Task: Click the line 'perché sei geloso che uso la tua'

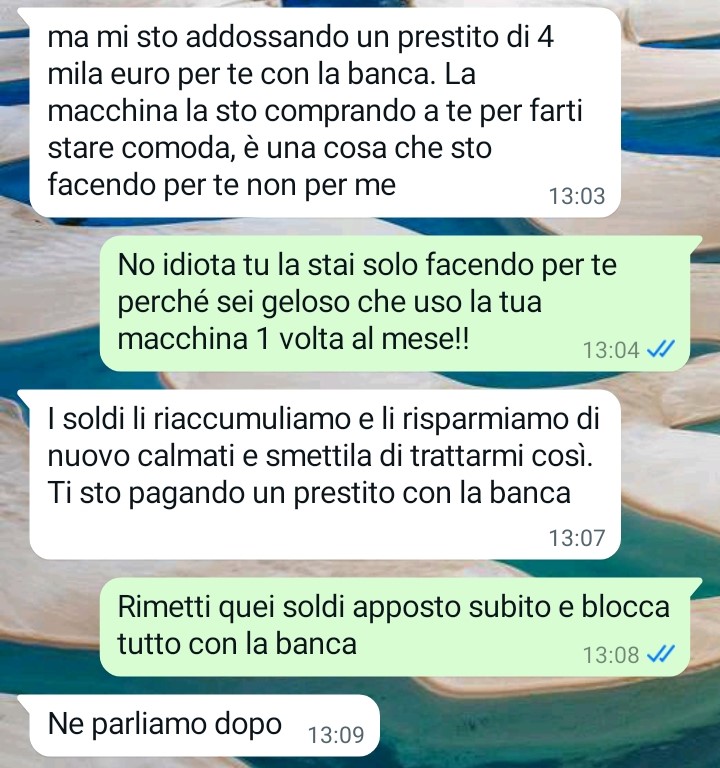Action: tap(329, 302)
